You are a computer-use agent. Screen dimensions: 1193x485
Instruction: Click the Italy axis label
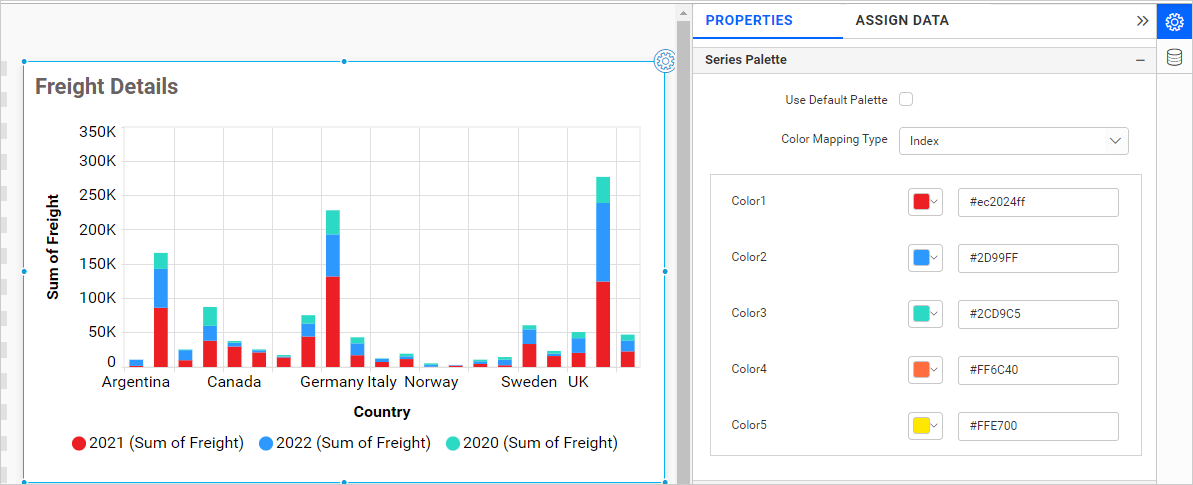[382, 382]
